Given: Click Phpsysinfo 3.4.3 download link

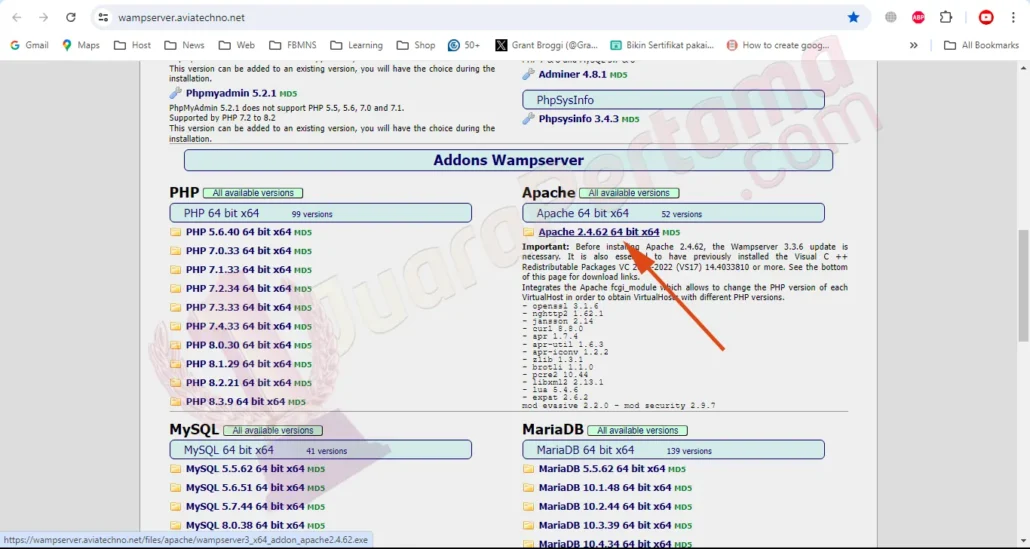Looking at the screenshot, I should pos(579,119).
